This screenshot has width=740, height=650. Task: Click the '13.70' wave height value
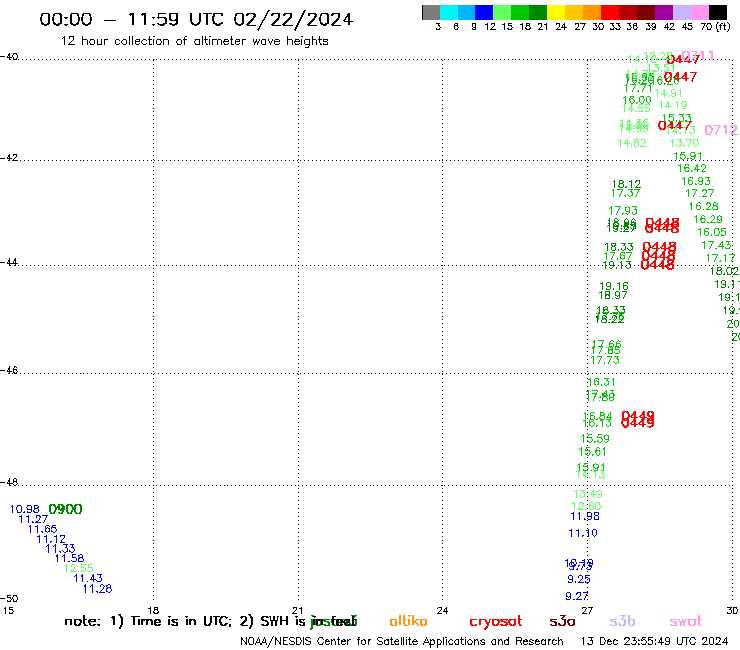684,143
